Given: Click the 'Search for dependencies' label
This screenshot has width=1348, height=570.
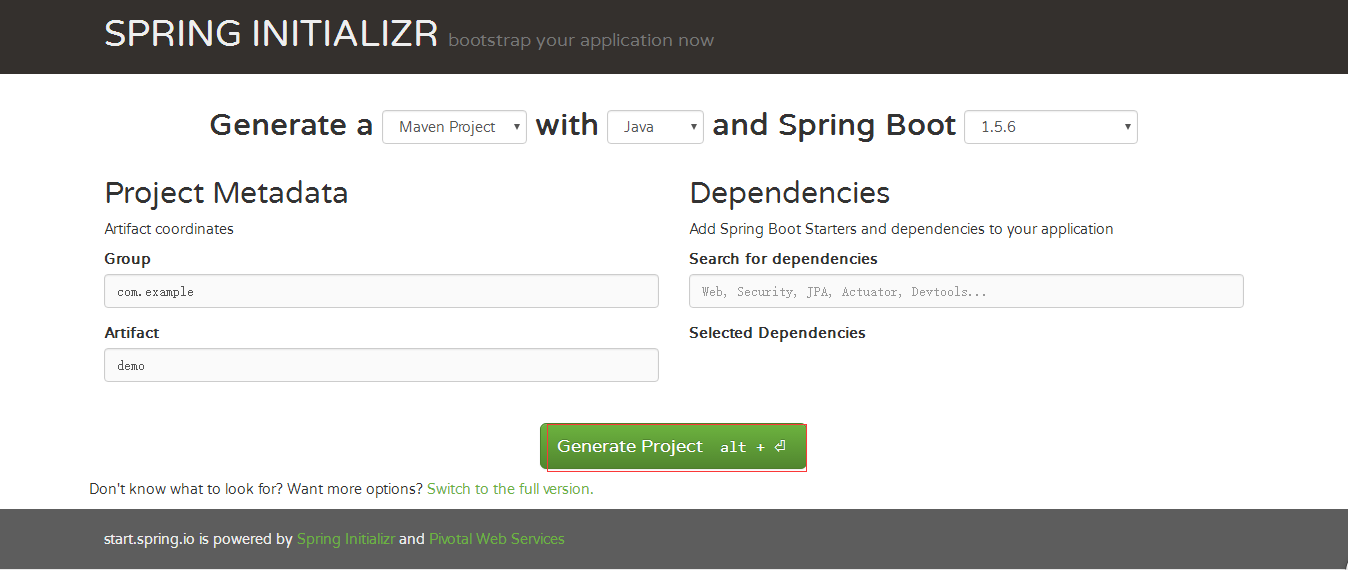Looking at the screenshot, I should tap(783, 259).
